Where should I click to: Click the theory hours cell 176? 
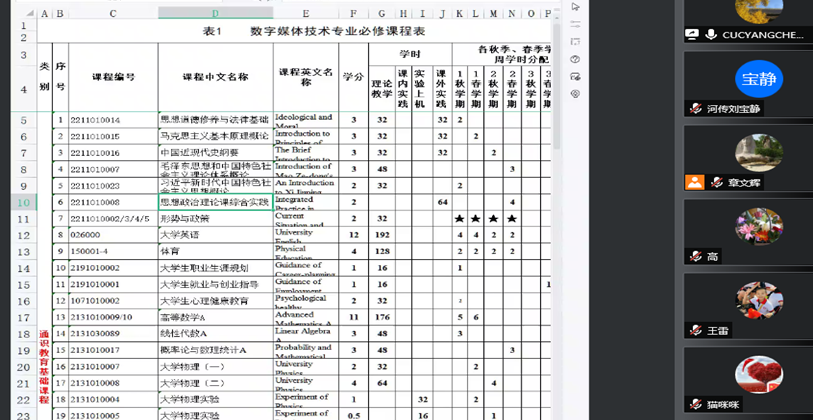tap(382, 317)
